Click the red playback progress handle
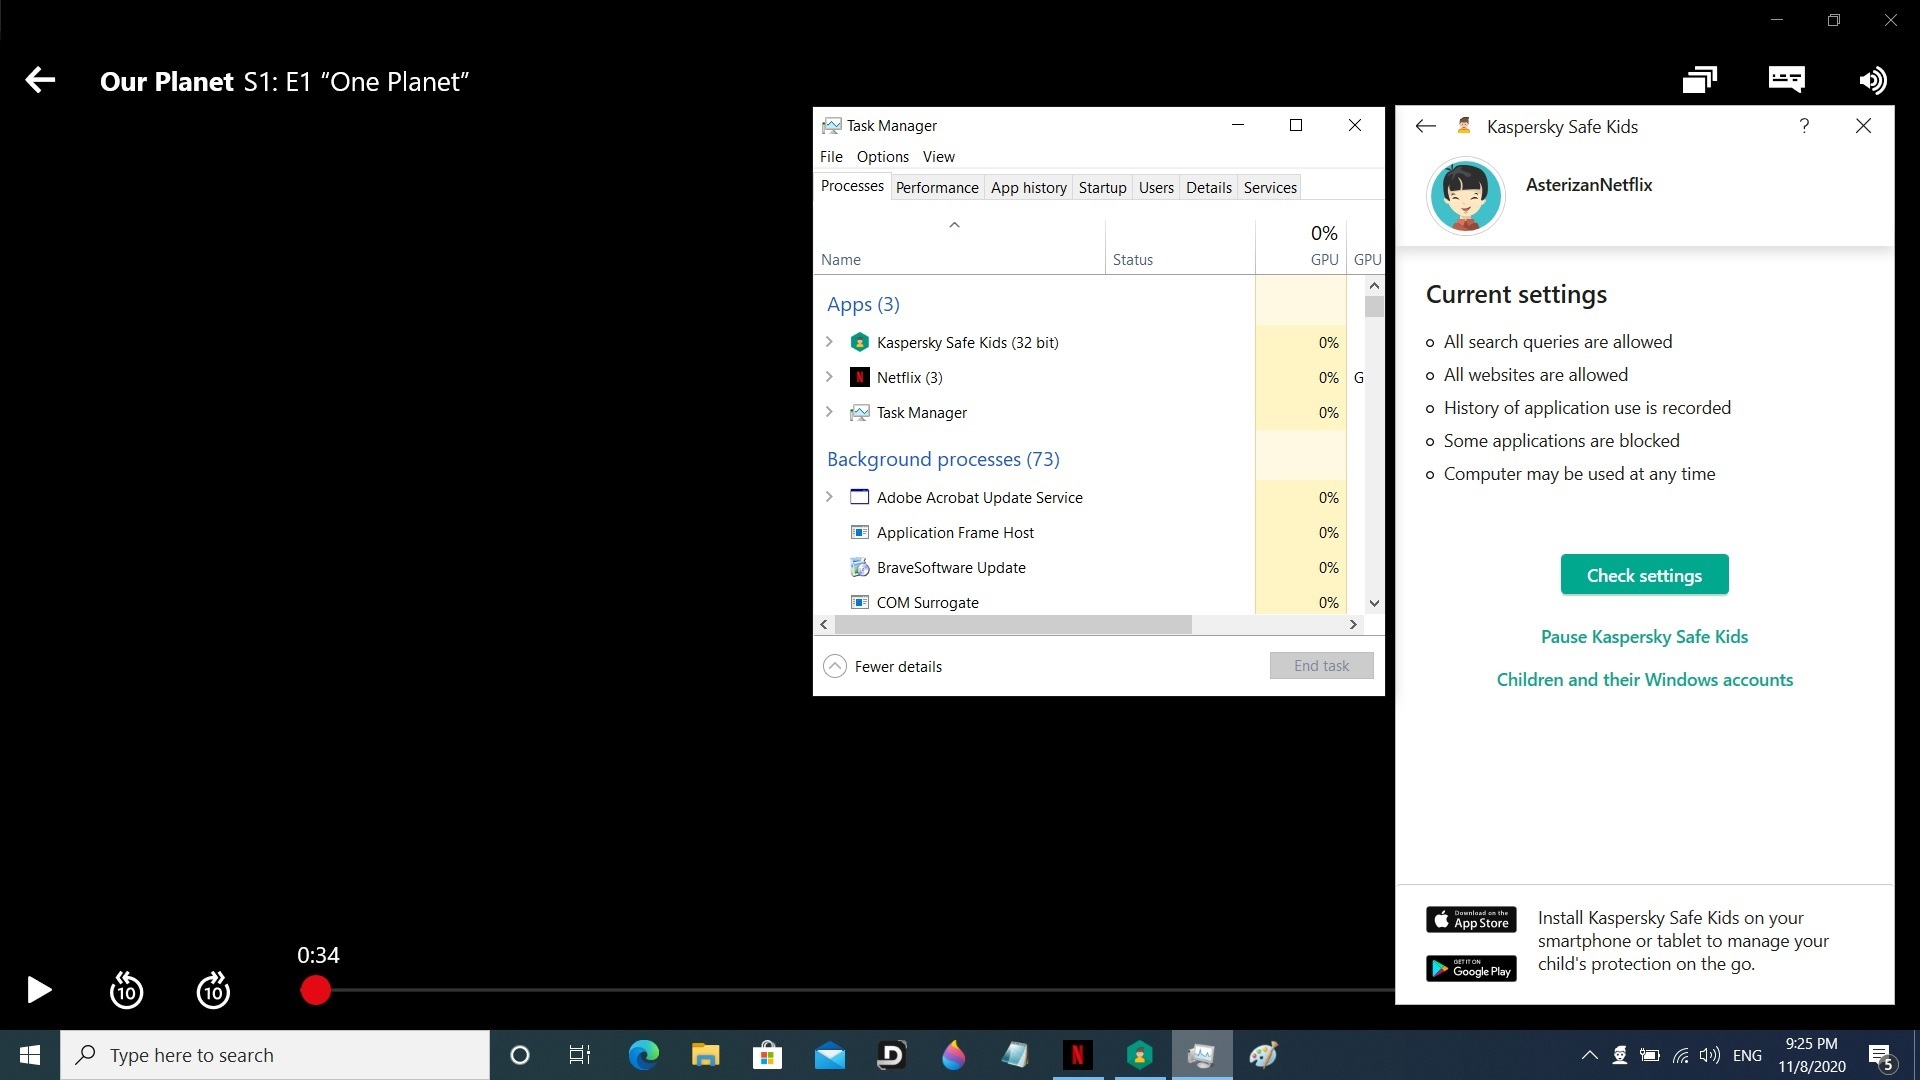The height and width of the screenshot is (1080, 1920). tap(316, 990)
